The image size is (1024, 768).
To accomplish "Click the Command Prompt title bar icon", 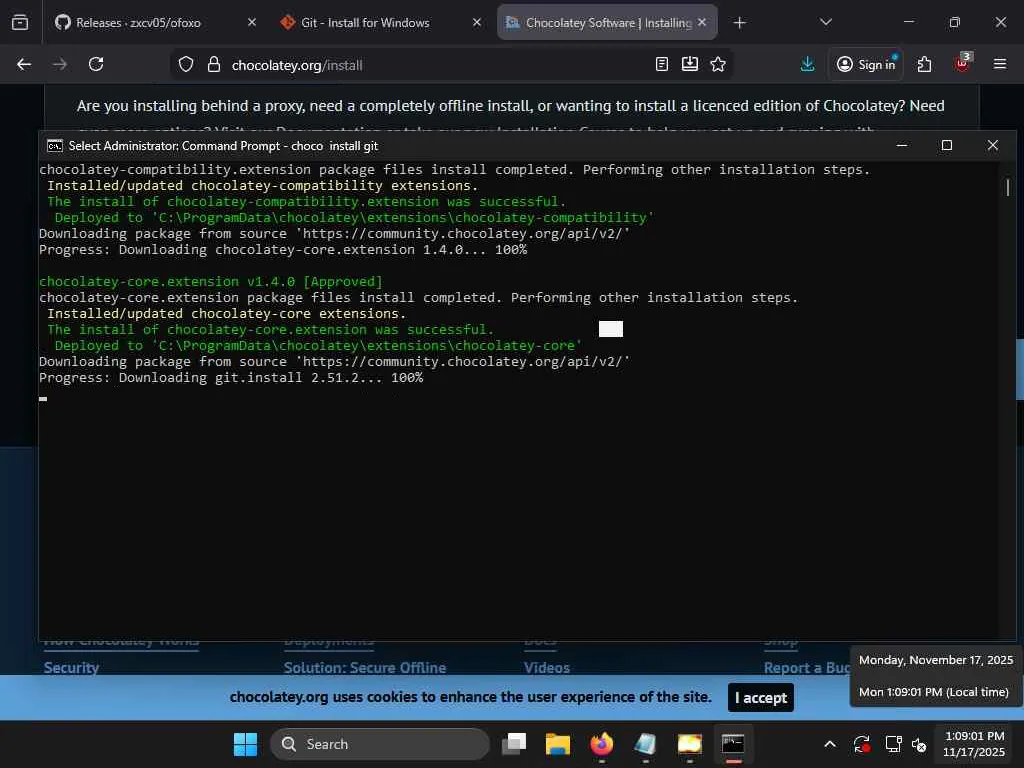I will pyautogui.click(x=55, y=146).
